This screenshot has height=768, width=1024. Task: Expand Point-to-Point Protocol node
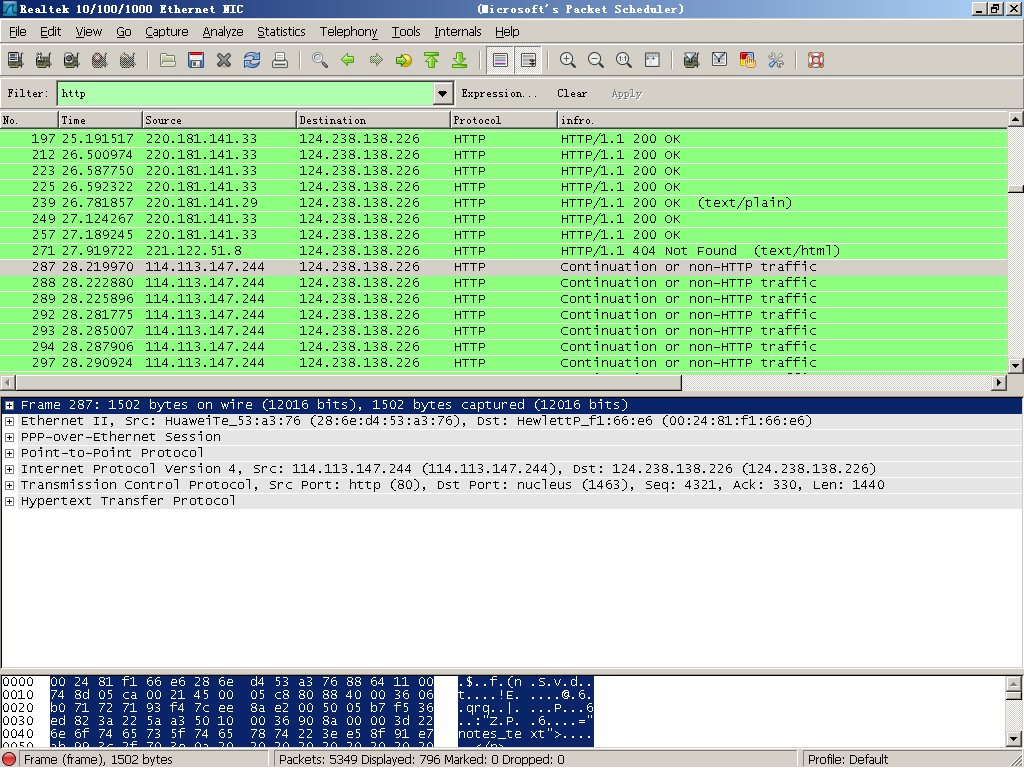click(10, 453)
